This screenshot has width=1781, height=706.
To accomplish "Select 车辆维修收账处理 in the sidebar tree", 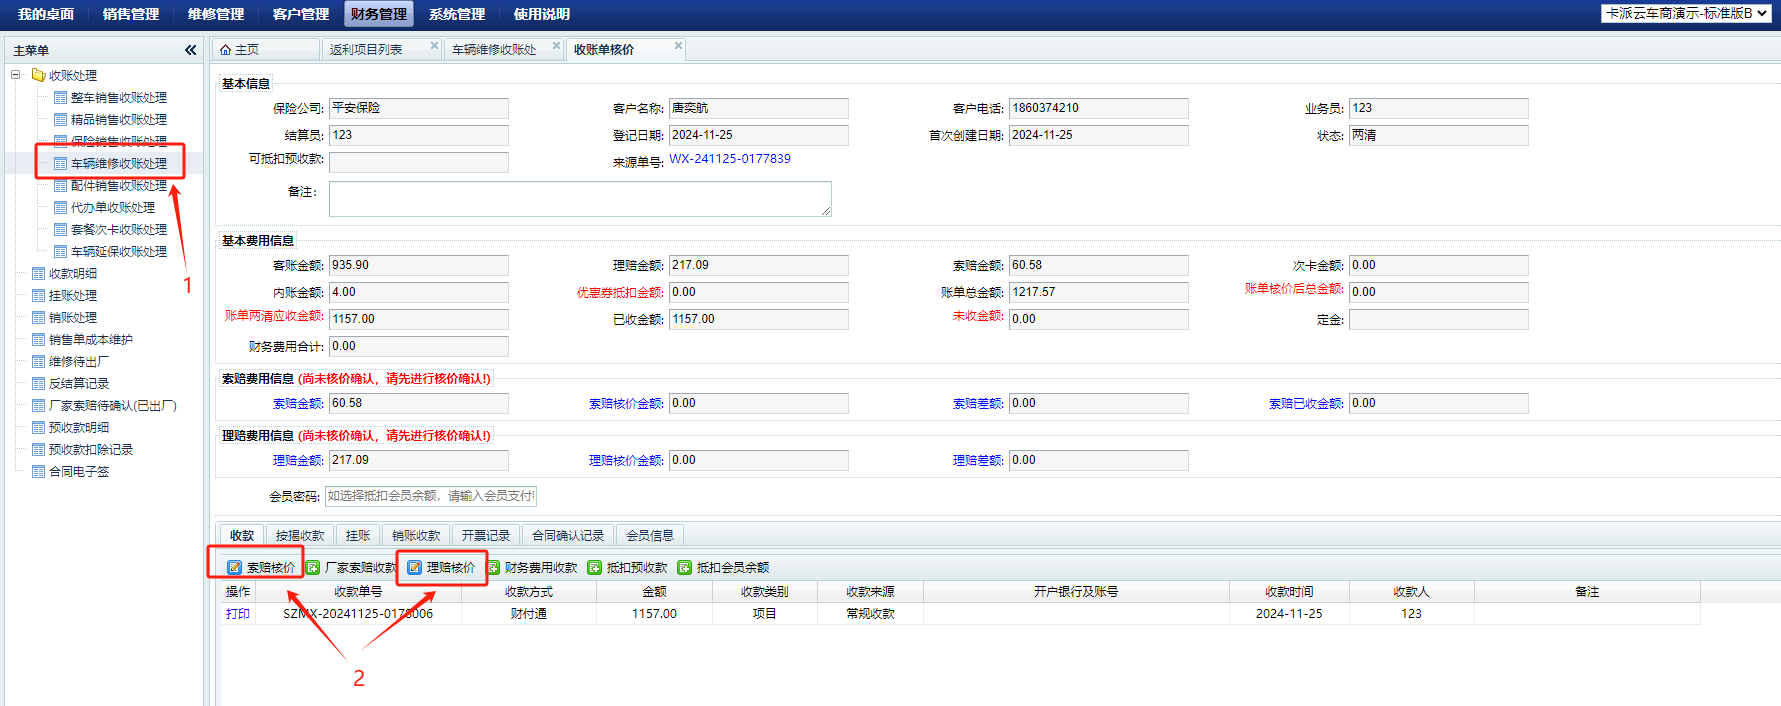I will (x=118, y=163).
